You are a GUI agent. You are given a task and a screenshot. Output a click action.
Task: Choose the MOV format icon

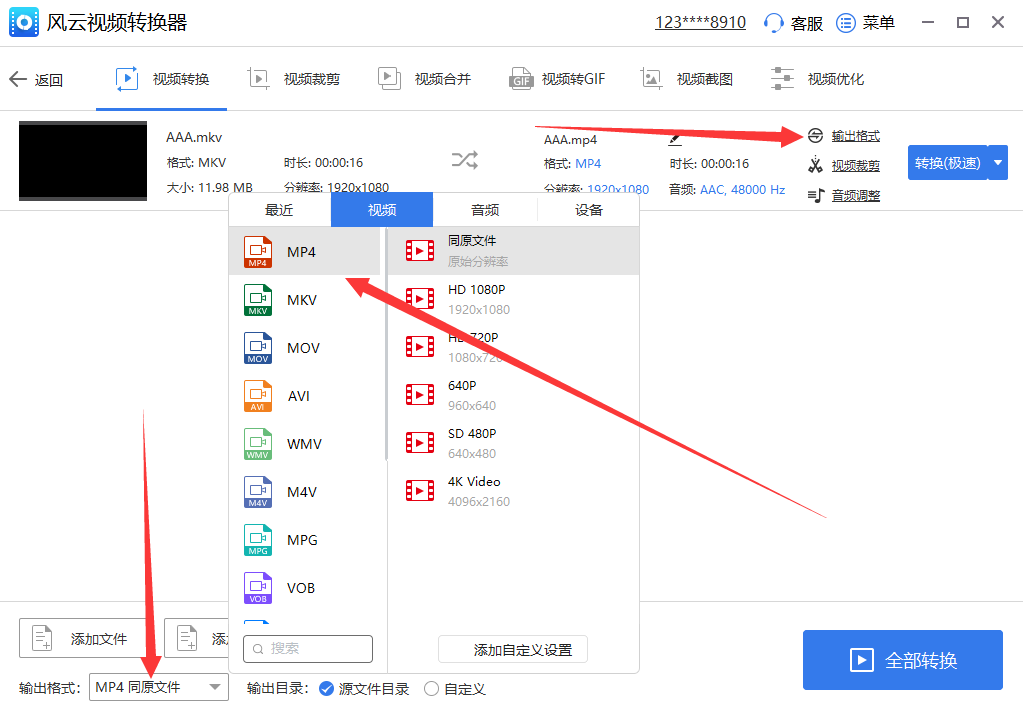coord(258,348)
